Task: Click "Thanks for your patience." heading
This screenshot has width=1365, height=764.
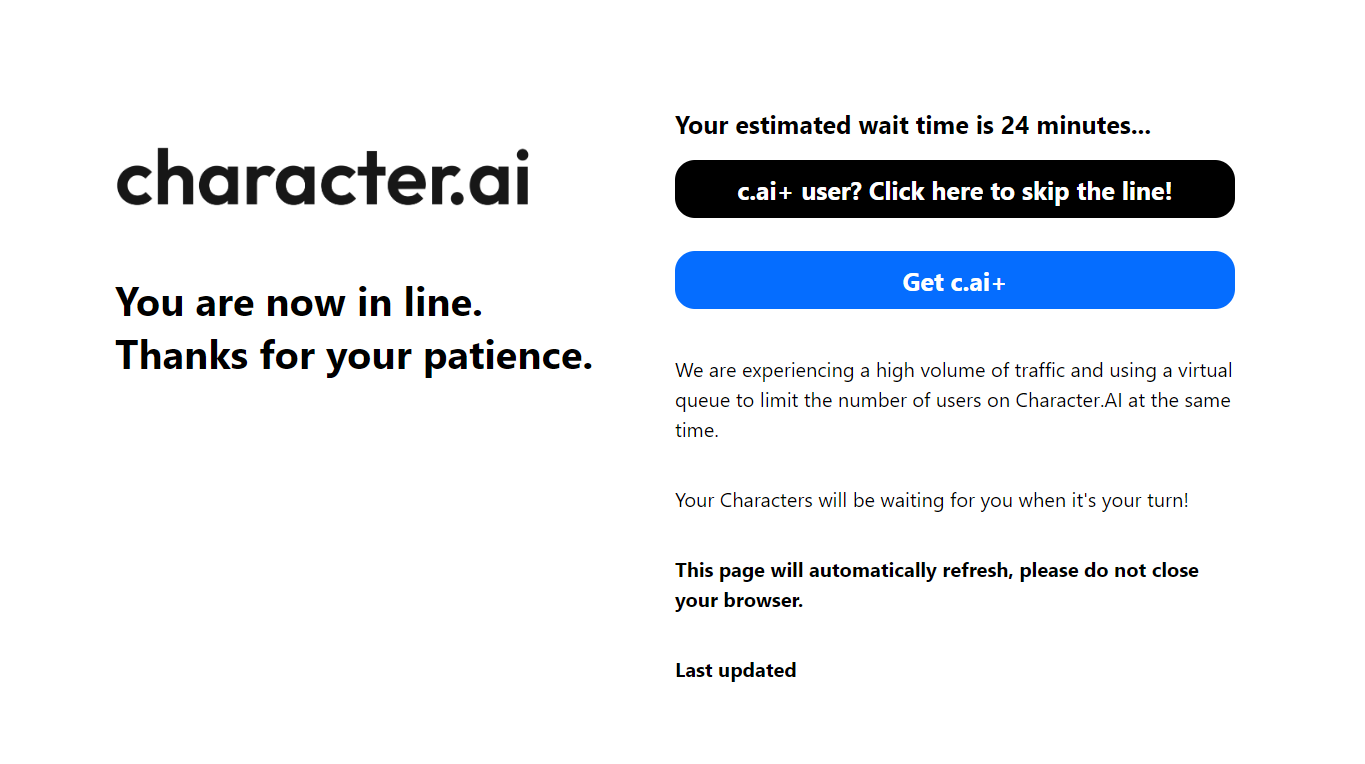Action: click(x=354, y=355)
